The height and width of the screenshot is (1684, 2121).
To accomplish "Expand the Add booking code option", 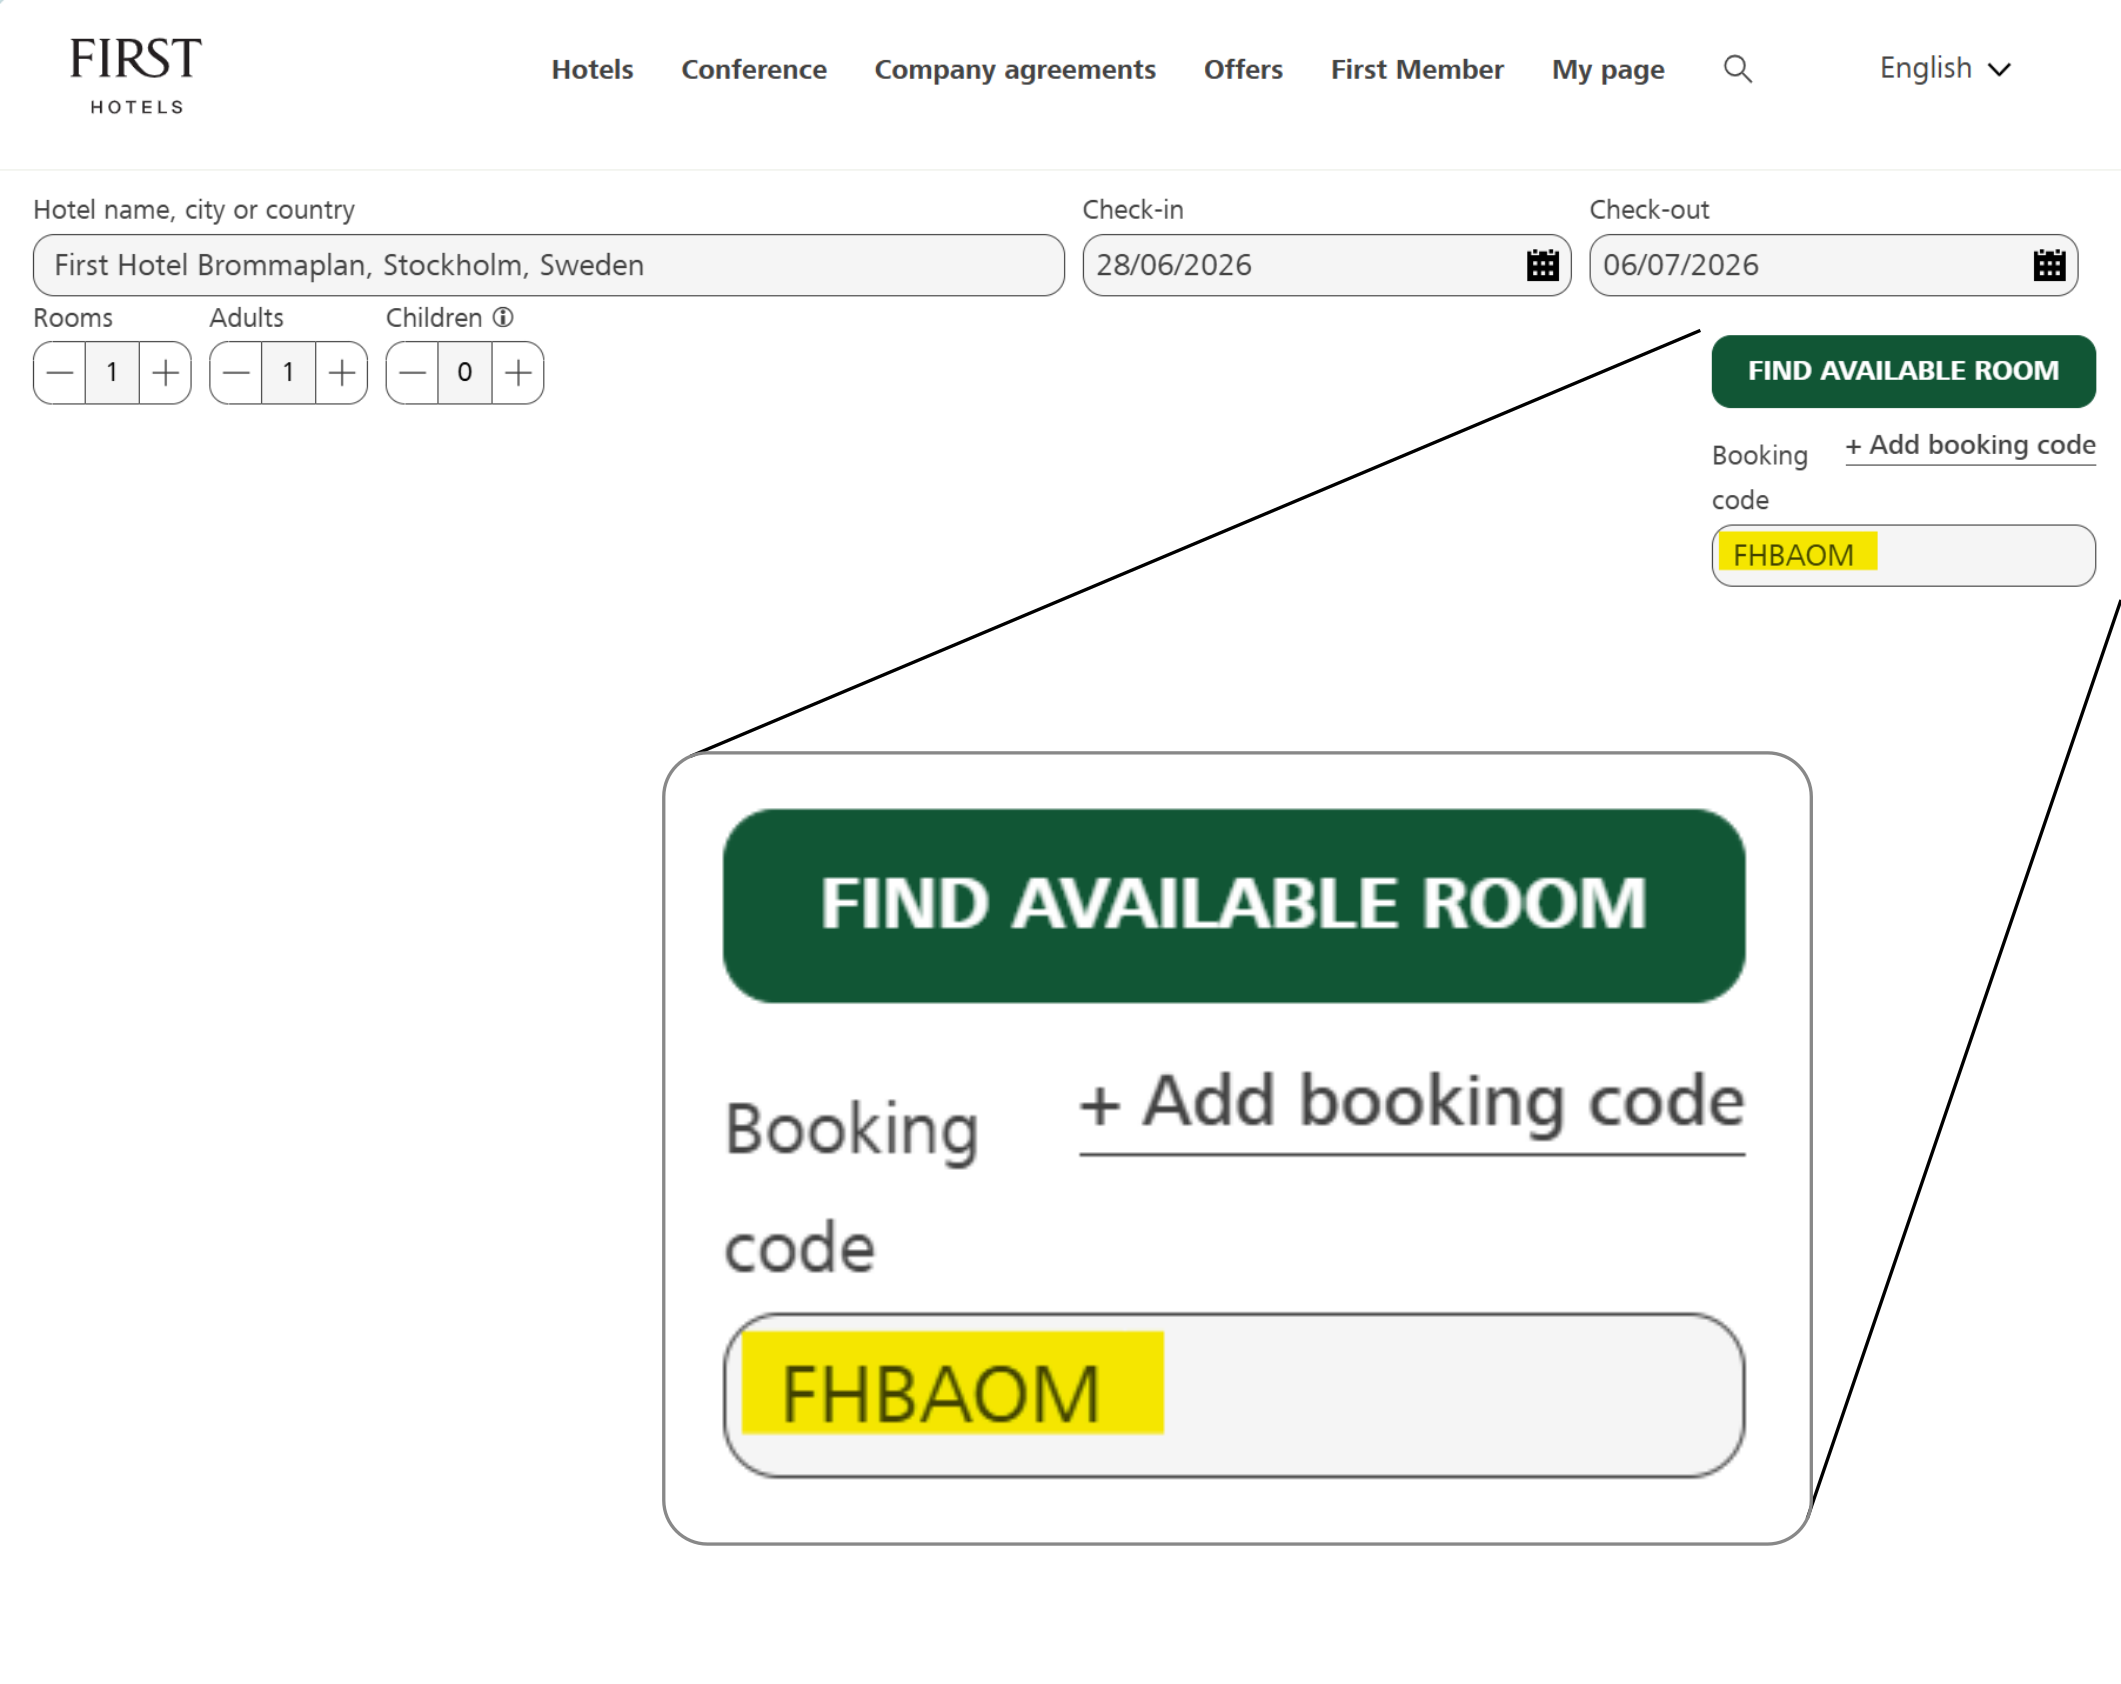I will tap(1969, 445).
